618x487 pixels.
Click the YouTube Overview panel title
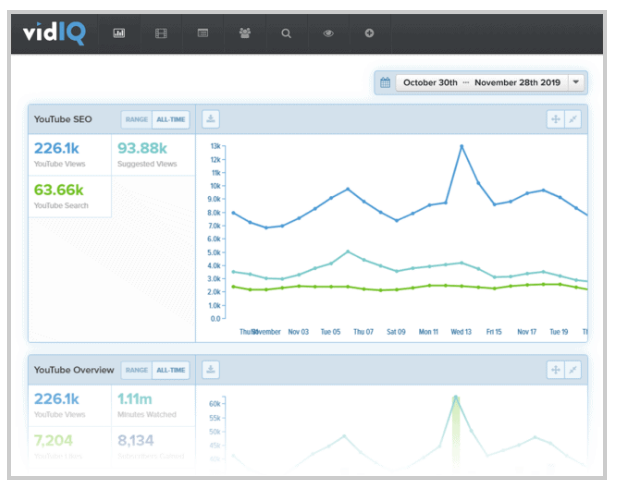[x=74, y=370]
